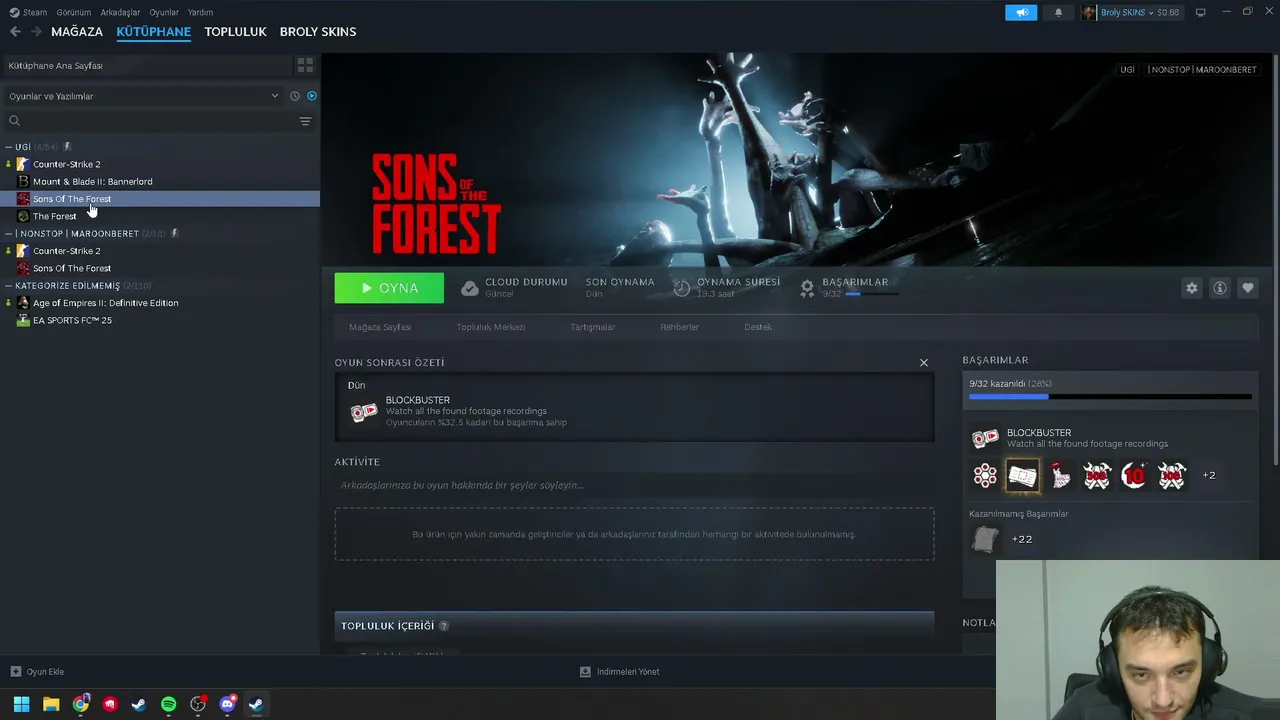Open the Arkadaşlar menu
This screenshot has height=720, width=1280.
(x=120, y=12)
